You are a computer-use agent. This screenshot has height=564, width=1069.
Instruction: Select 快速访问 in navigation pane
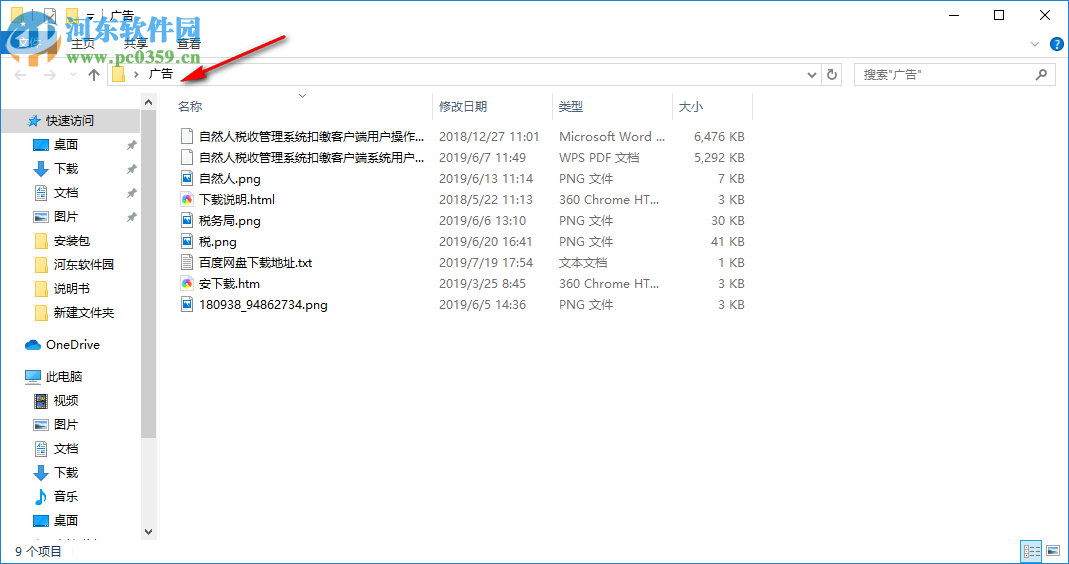click(x=70, y=121)
